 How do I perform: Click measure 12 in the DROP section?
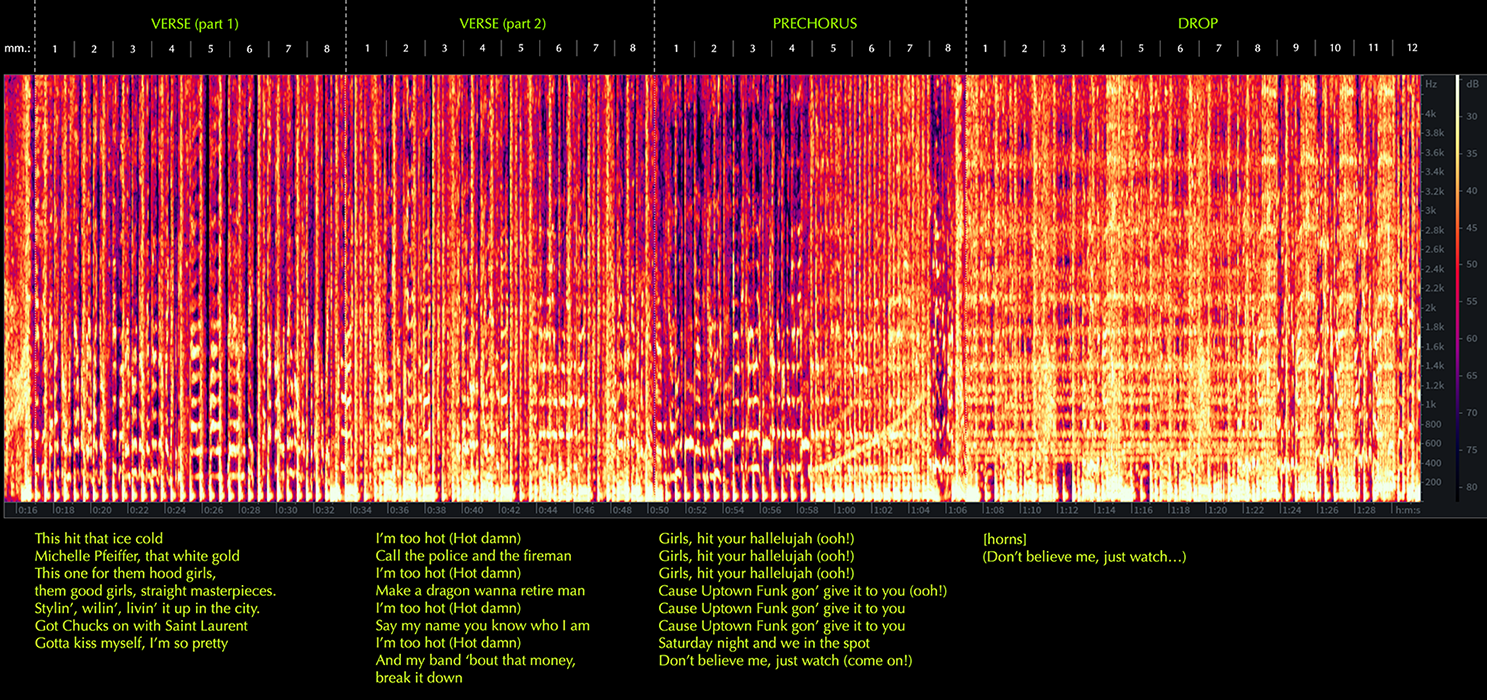1411,48
